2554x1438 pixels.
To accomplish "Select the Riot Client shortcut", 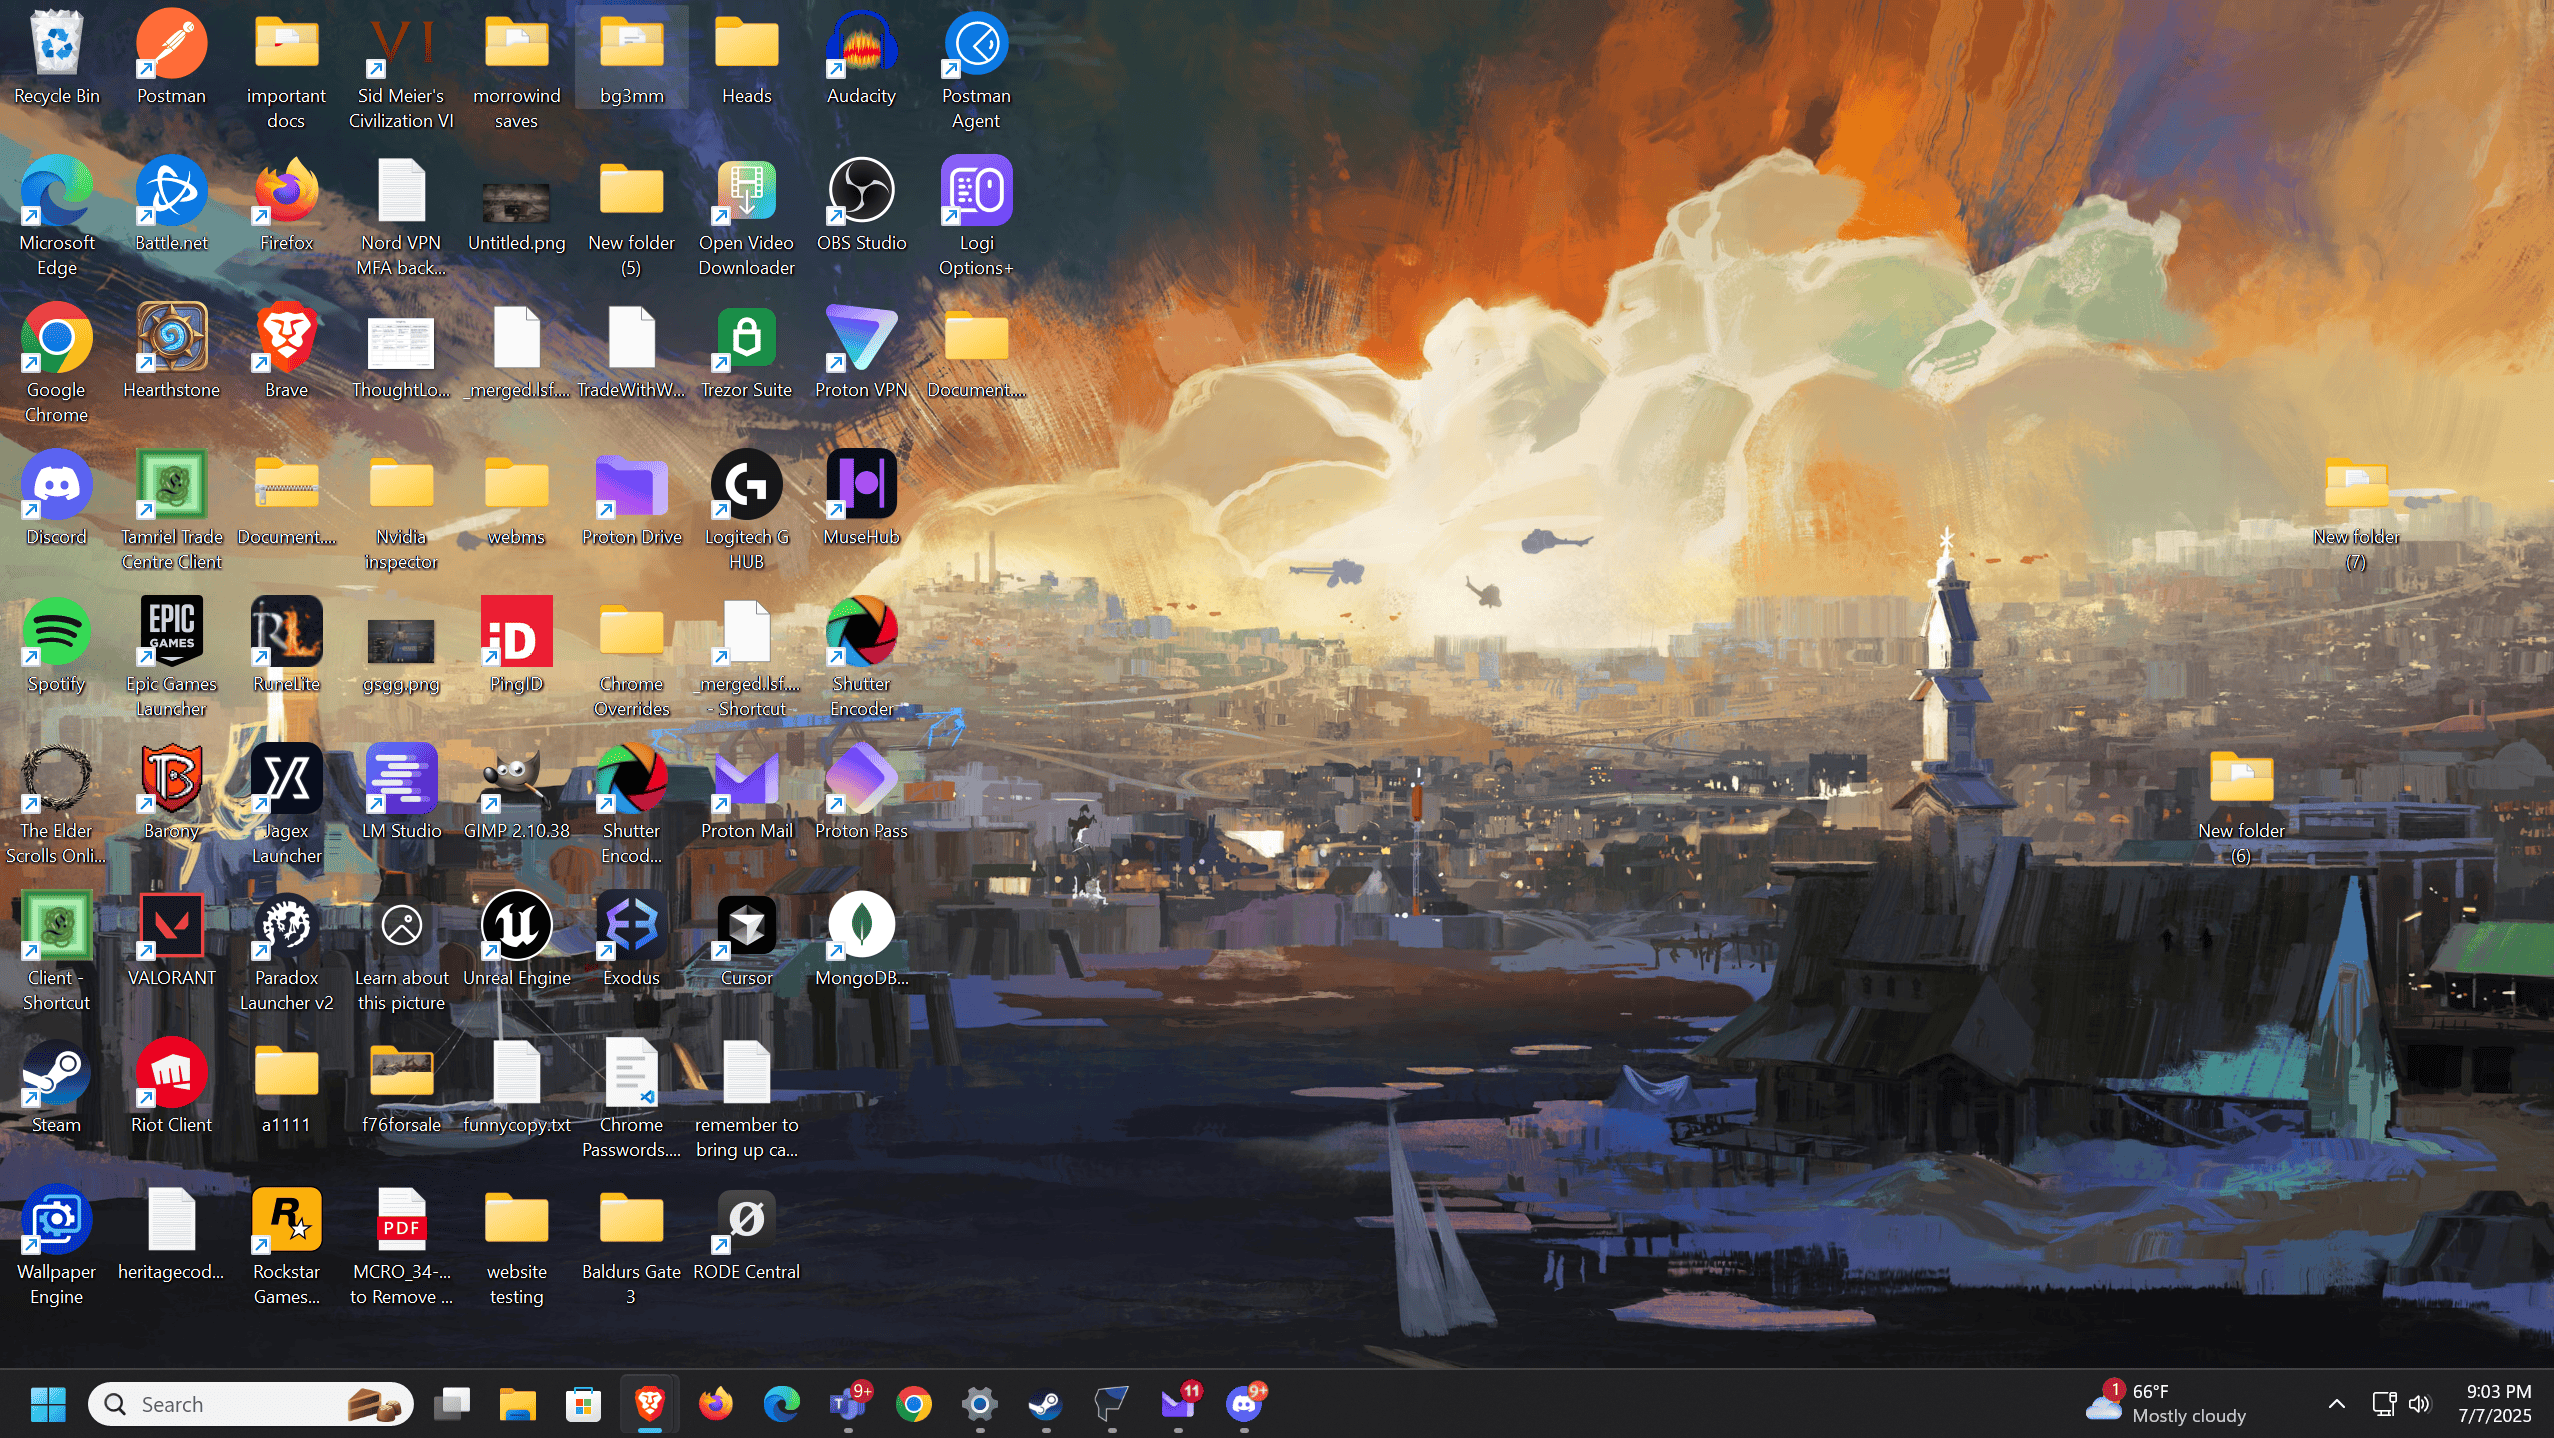I will point(171,1087).
